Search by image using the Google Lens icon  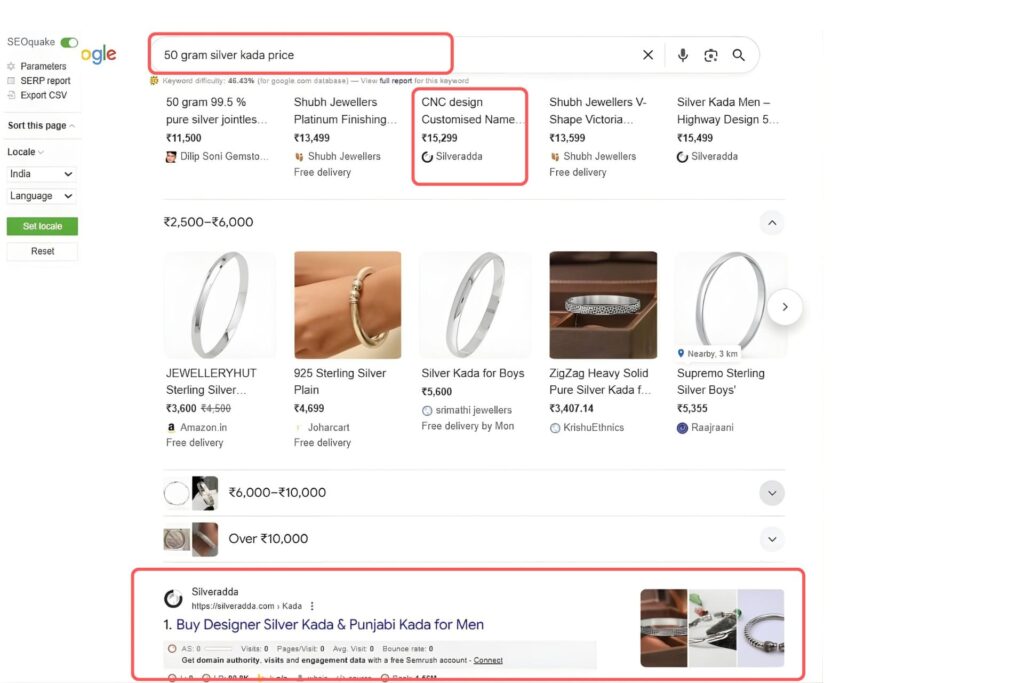tap(710, 55)
